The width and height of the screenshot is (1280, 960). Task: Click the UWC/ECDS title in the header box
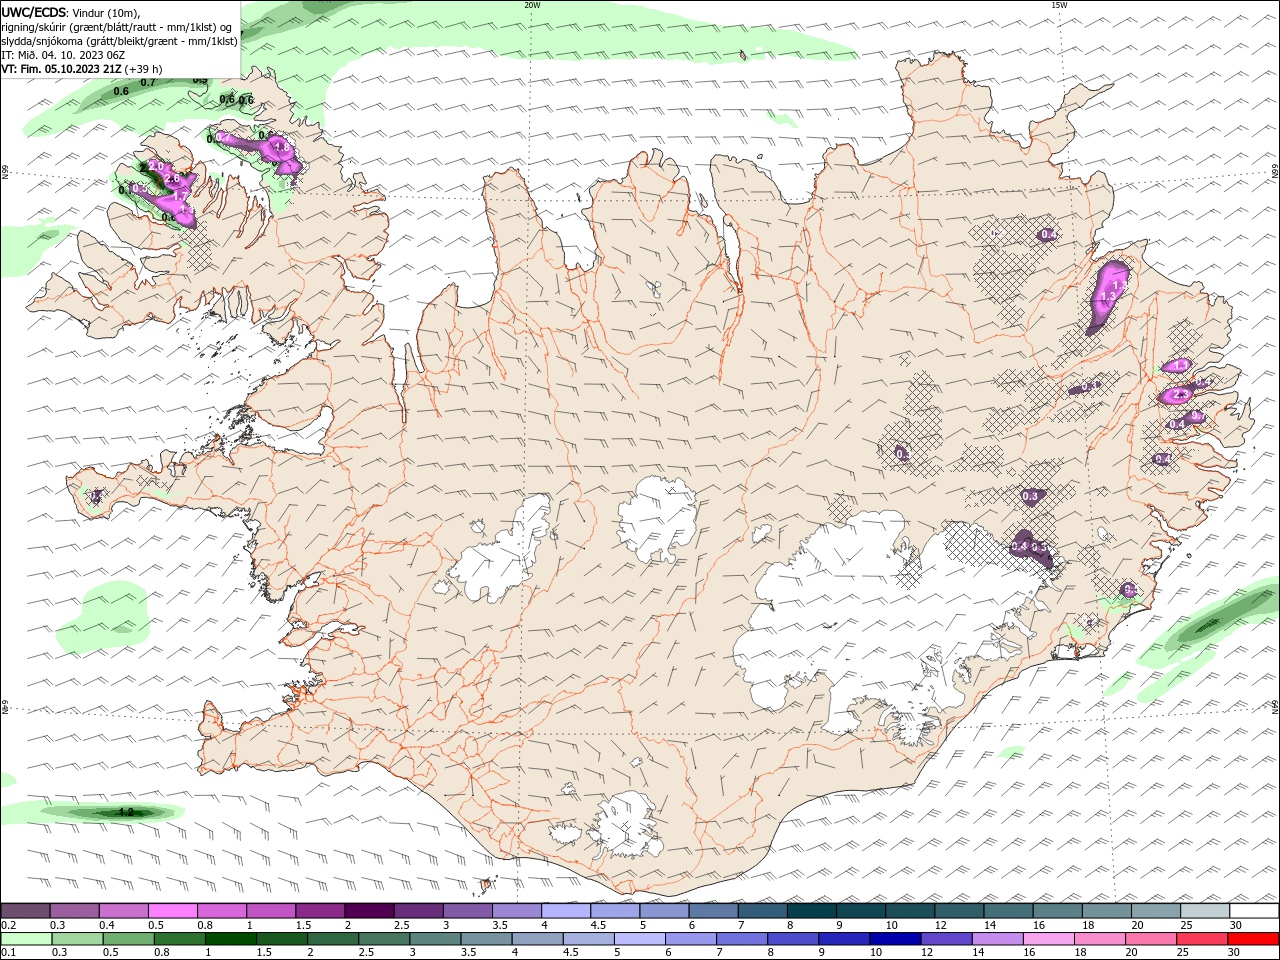[35, 12]
